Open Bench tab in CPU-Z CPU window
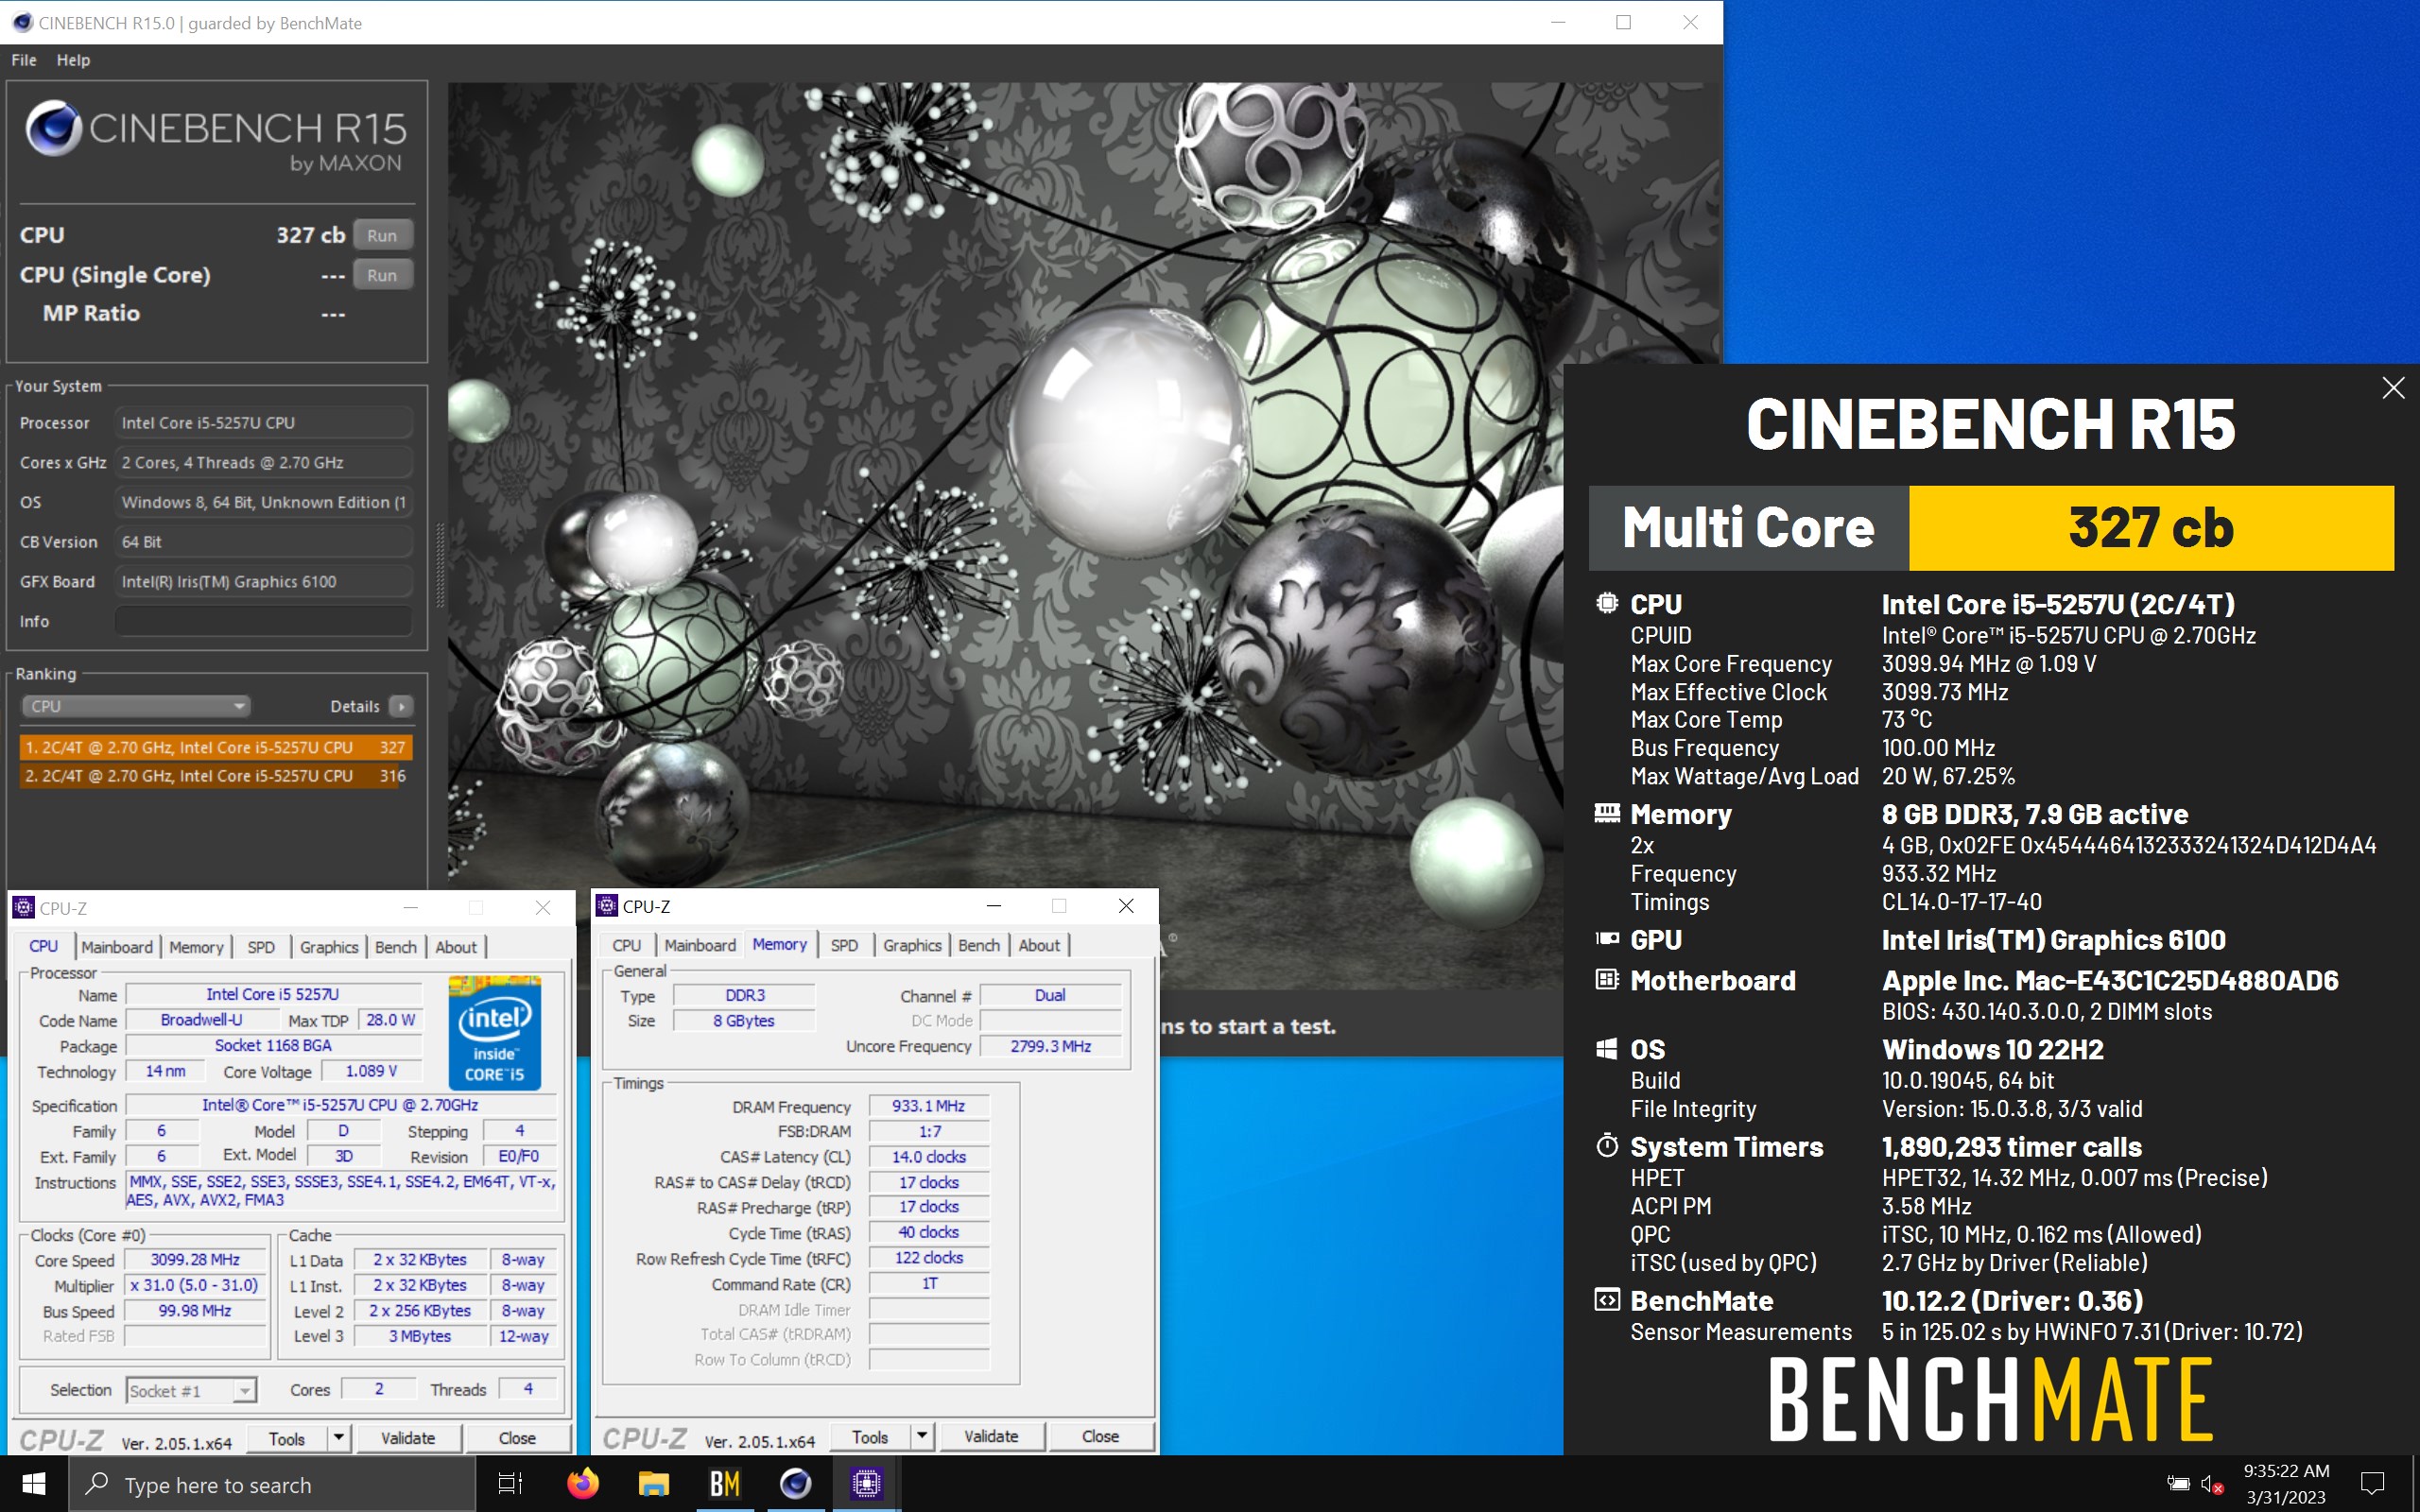Image resolution: width=2420 pixels, height=1512 pixels. 396,947
